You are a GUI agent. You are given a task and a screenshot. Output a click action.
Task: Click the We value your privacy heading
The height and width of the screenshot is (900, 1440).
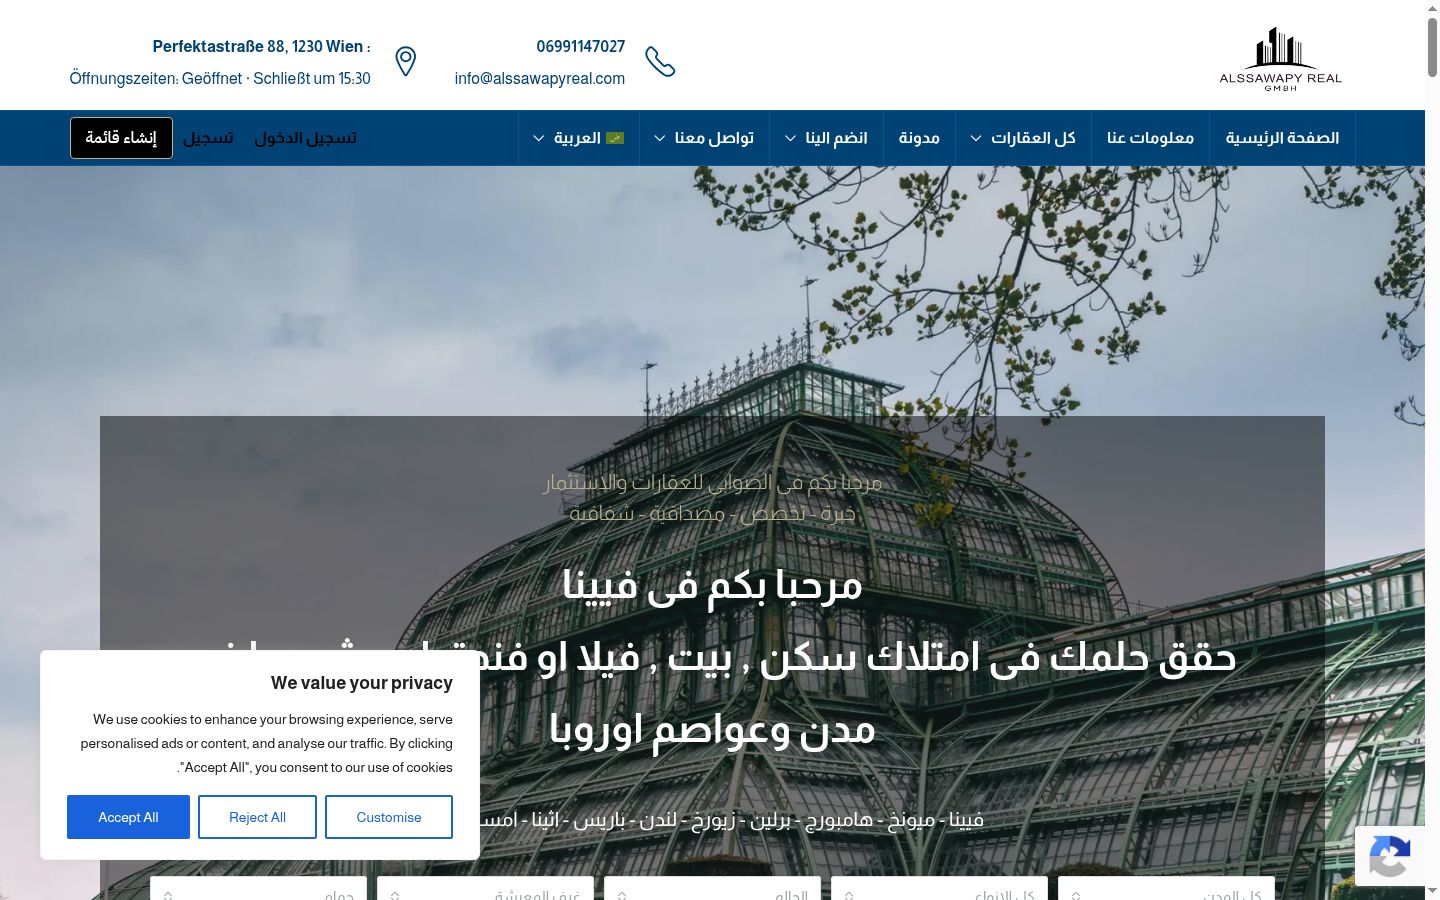click(x=361, y=683)
